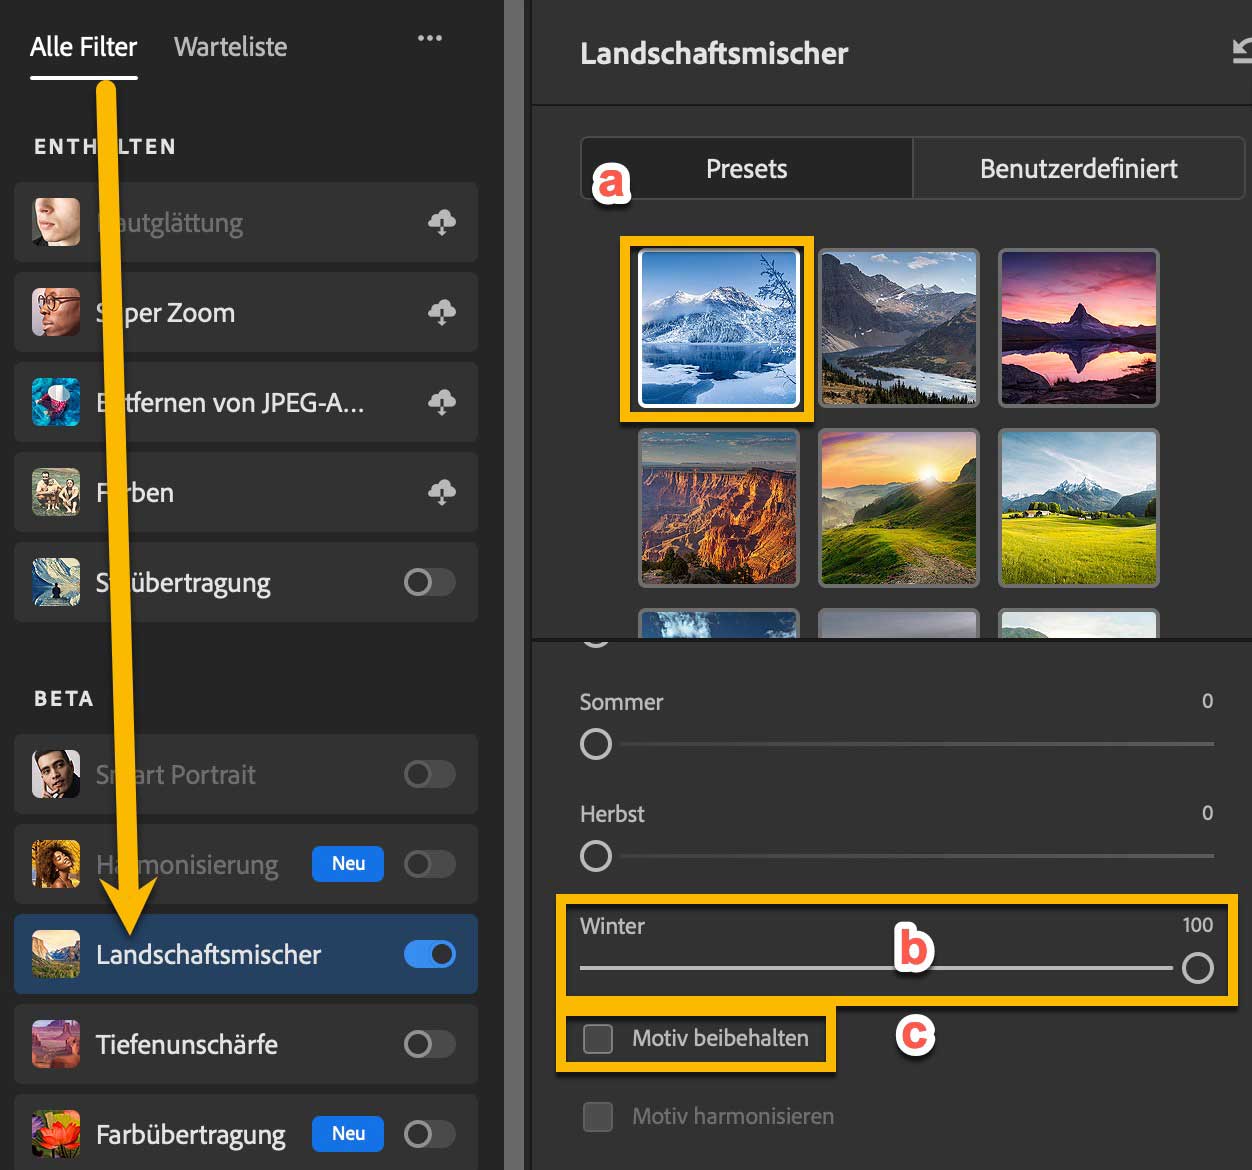The width and height of the screenshot is (1252, 1170).
Task: Download the Super Zoom filter via cloud icon
Action: 441,312
